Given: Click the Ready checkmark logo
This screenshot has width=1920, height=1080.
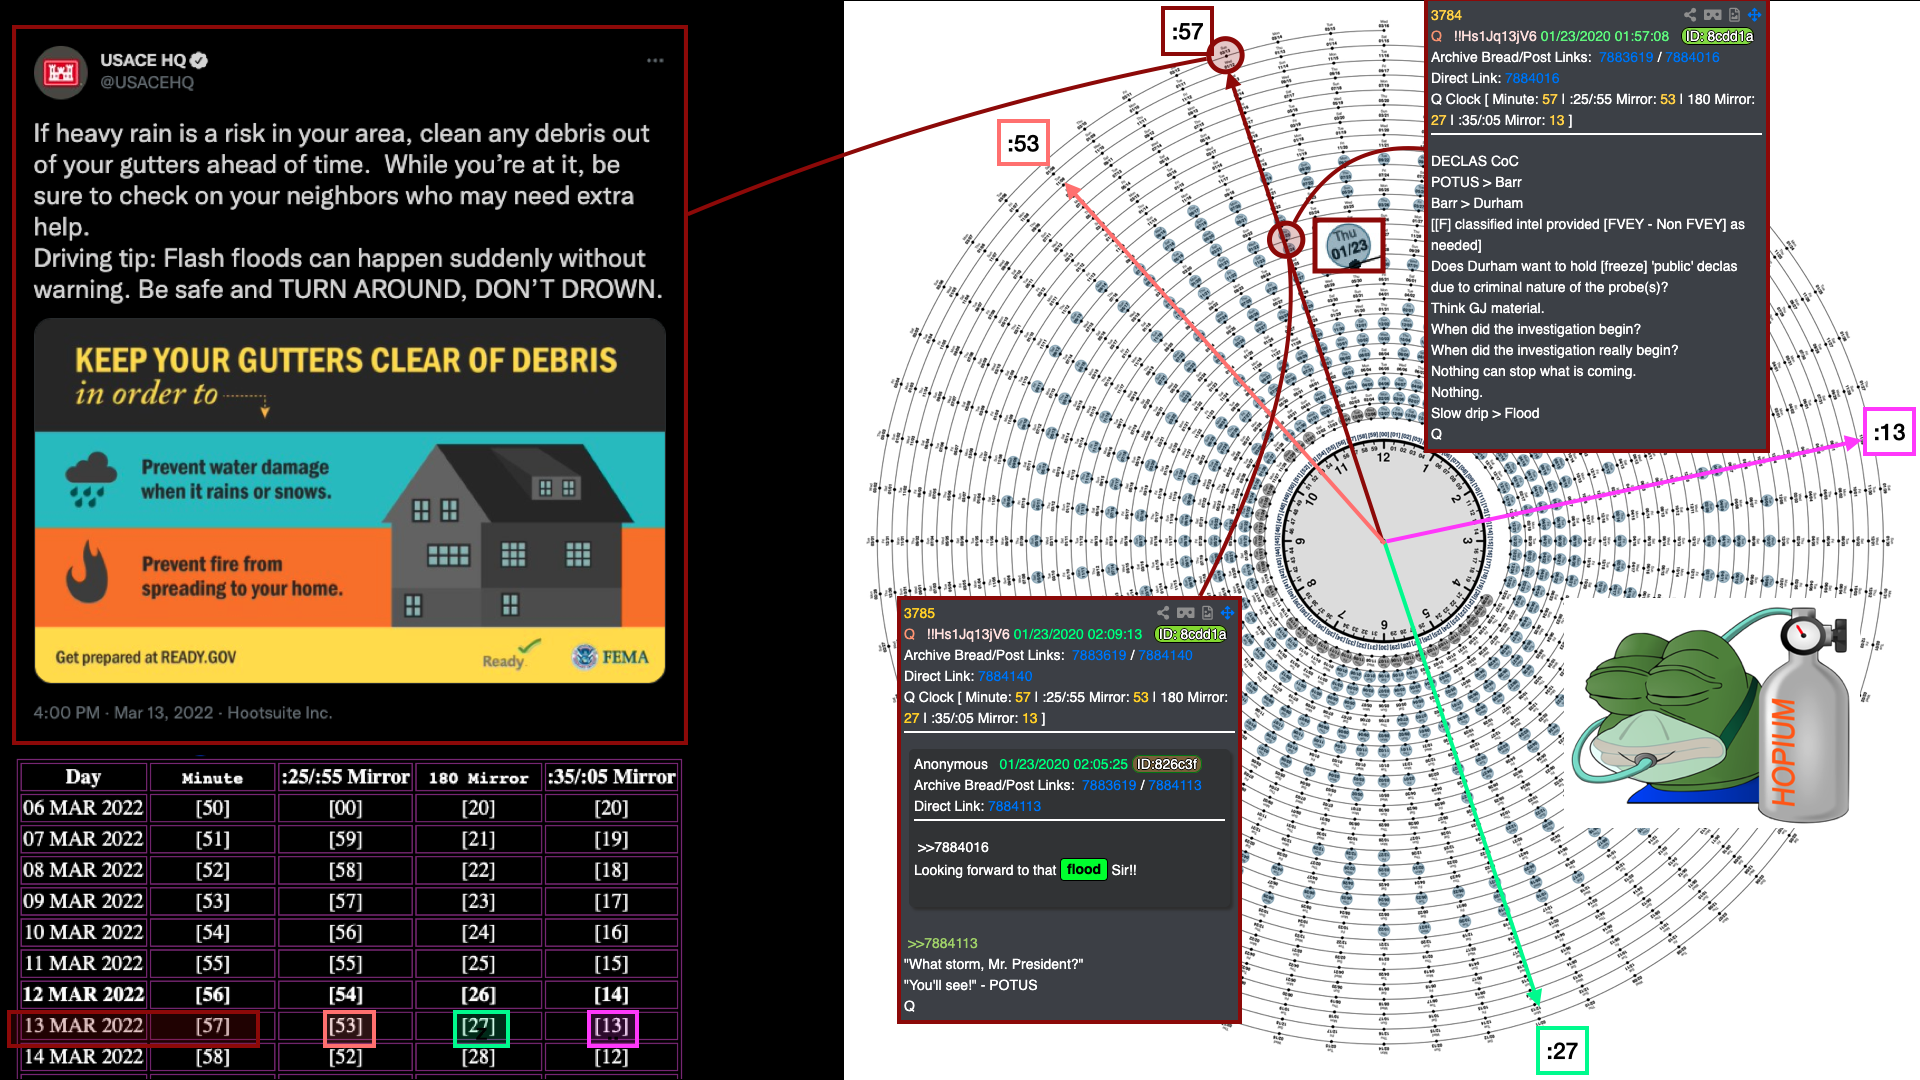Looking at the screenshot, I should 510,655.
